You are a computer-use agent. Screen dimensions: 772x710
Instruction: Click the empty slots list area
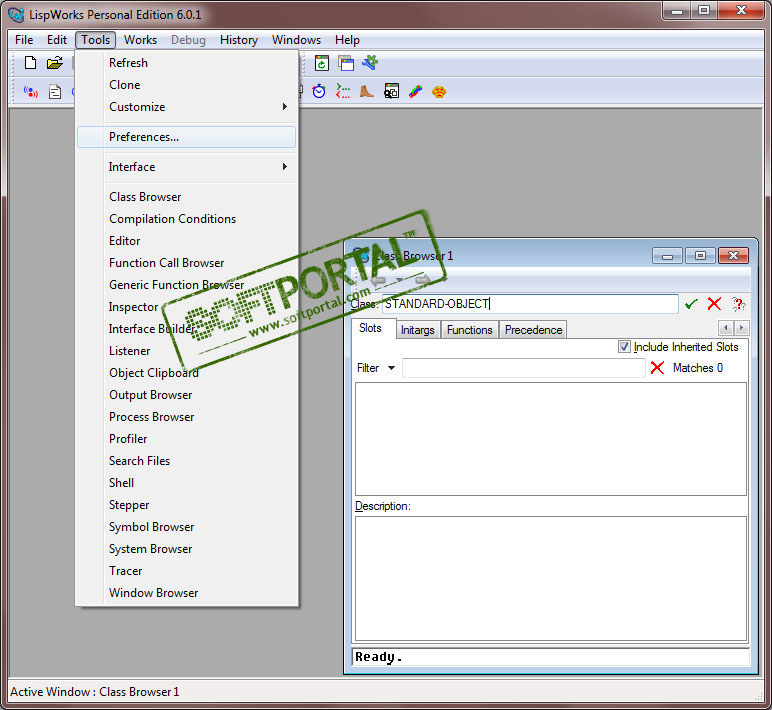point(551,439)
